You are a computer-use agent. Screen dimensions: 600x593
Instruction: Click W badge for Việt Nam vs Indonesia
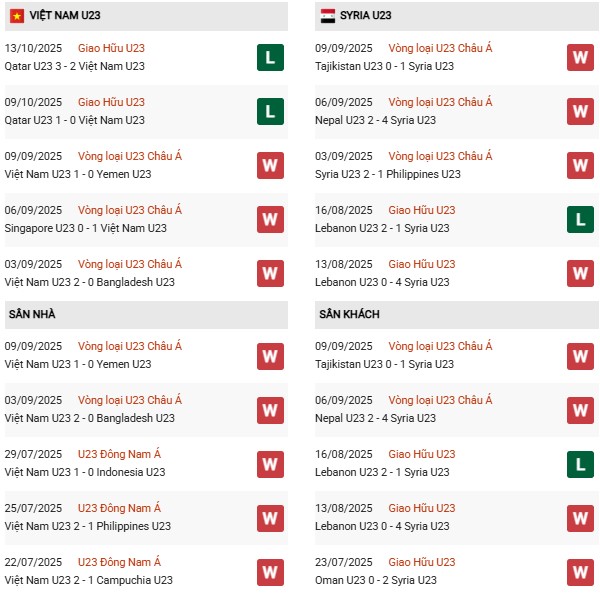269,463
